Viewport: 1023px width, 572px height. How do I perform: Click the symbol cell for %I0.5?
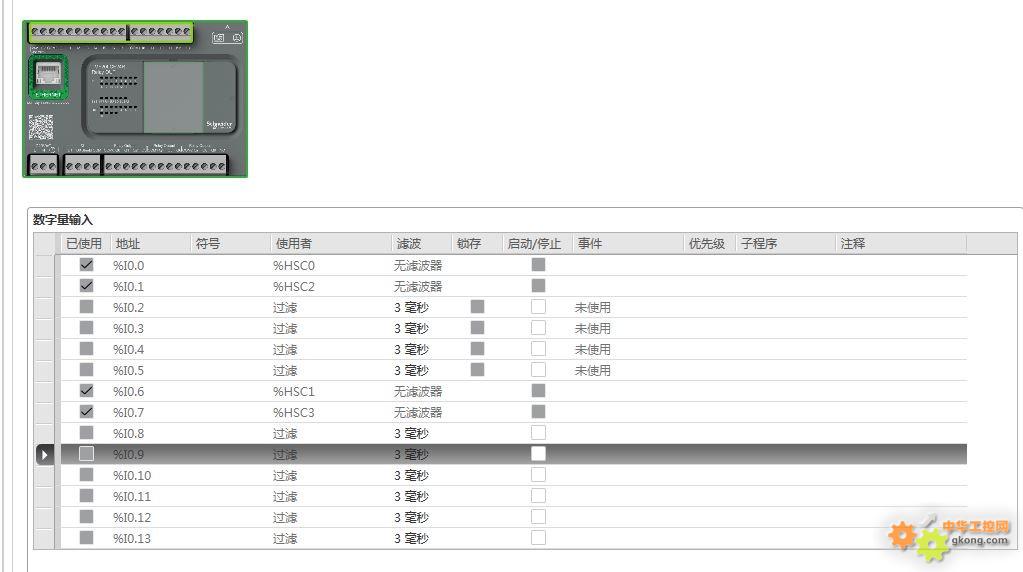coord(230,370)
